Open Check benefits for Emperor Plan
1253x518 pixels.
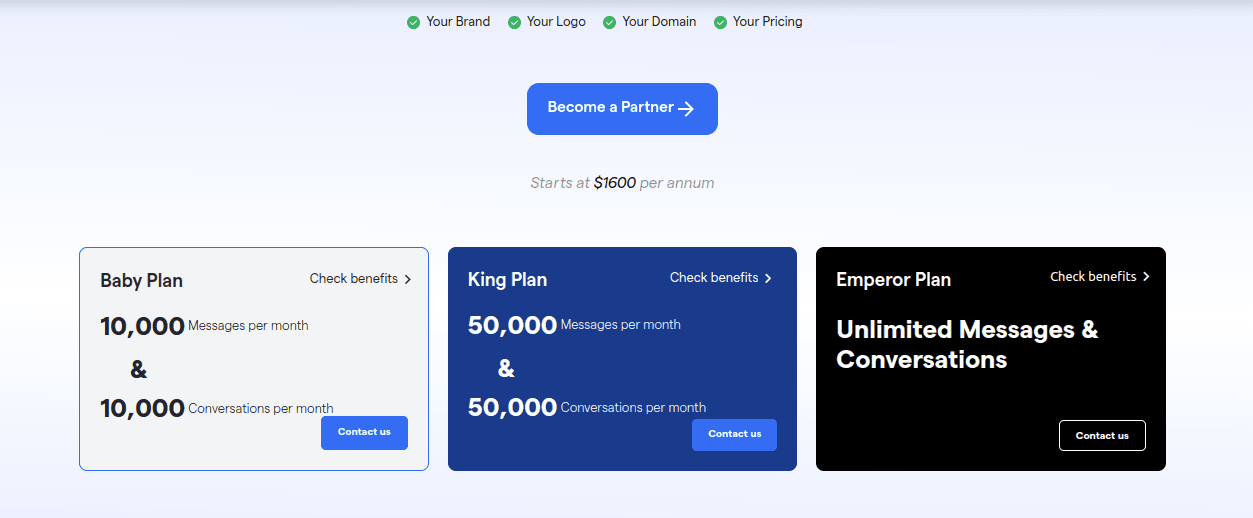click(1100, 276)
